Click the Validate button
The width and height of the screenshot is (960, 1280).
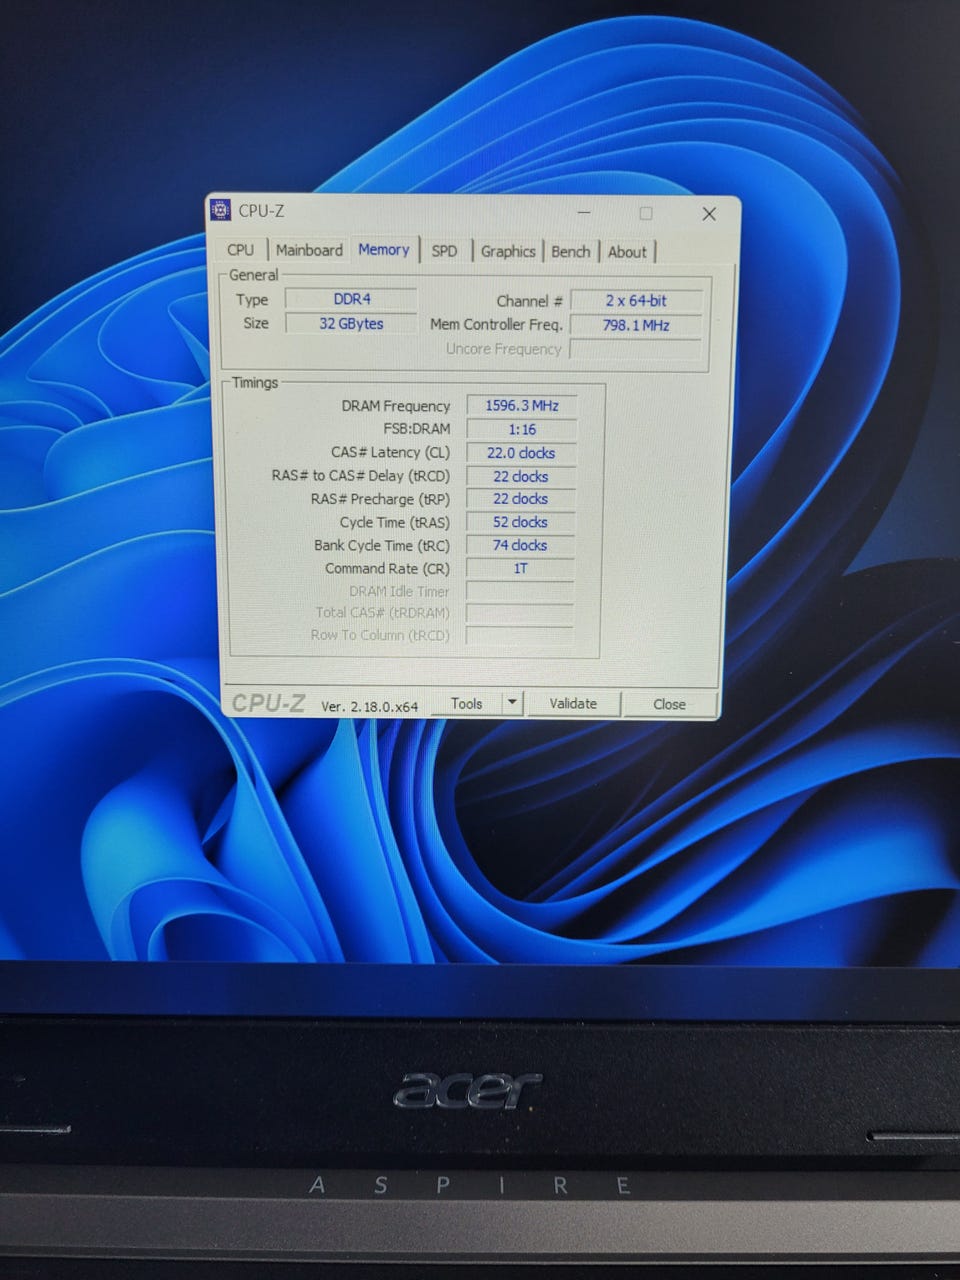tap(573, 704)
